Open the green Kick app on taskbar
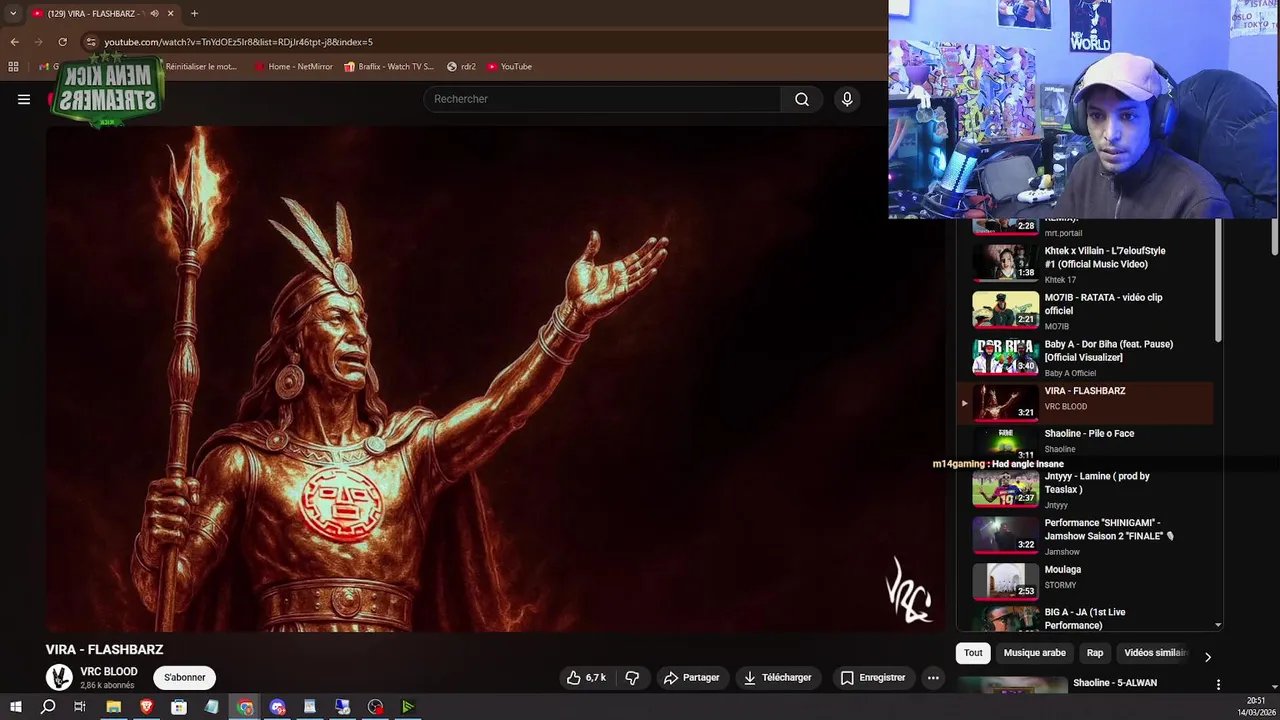 408,707
